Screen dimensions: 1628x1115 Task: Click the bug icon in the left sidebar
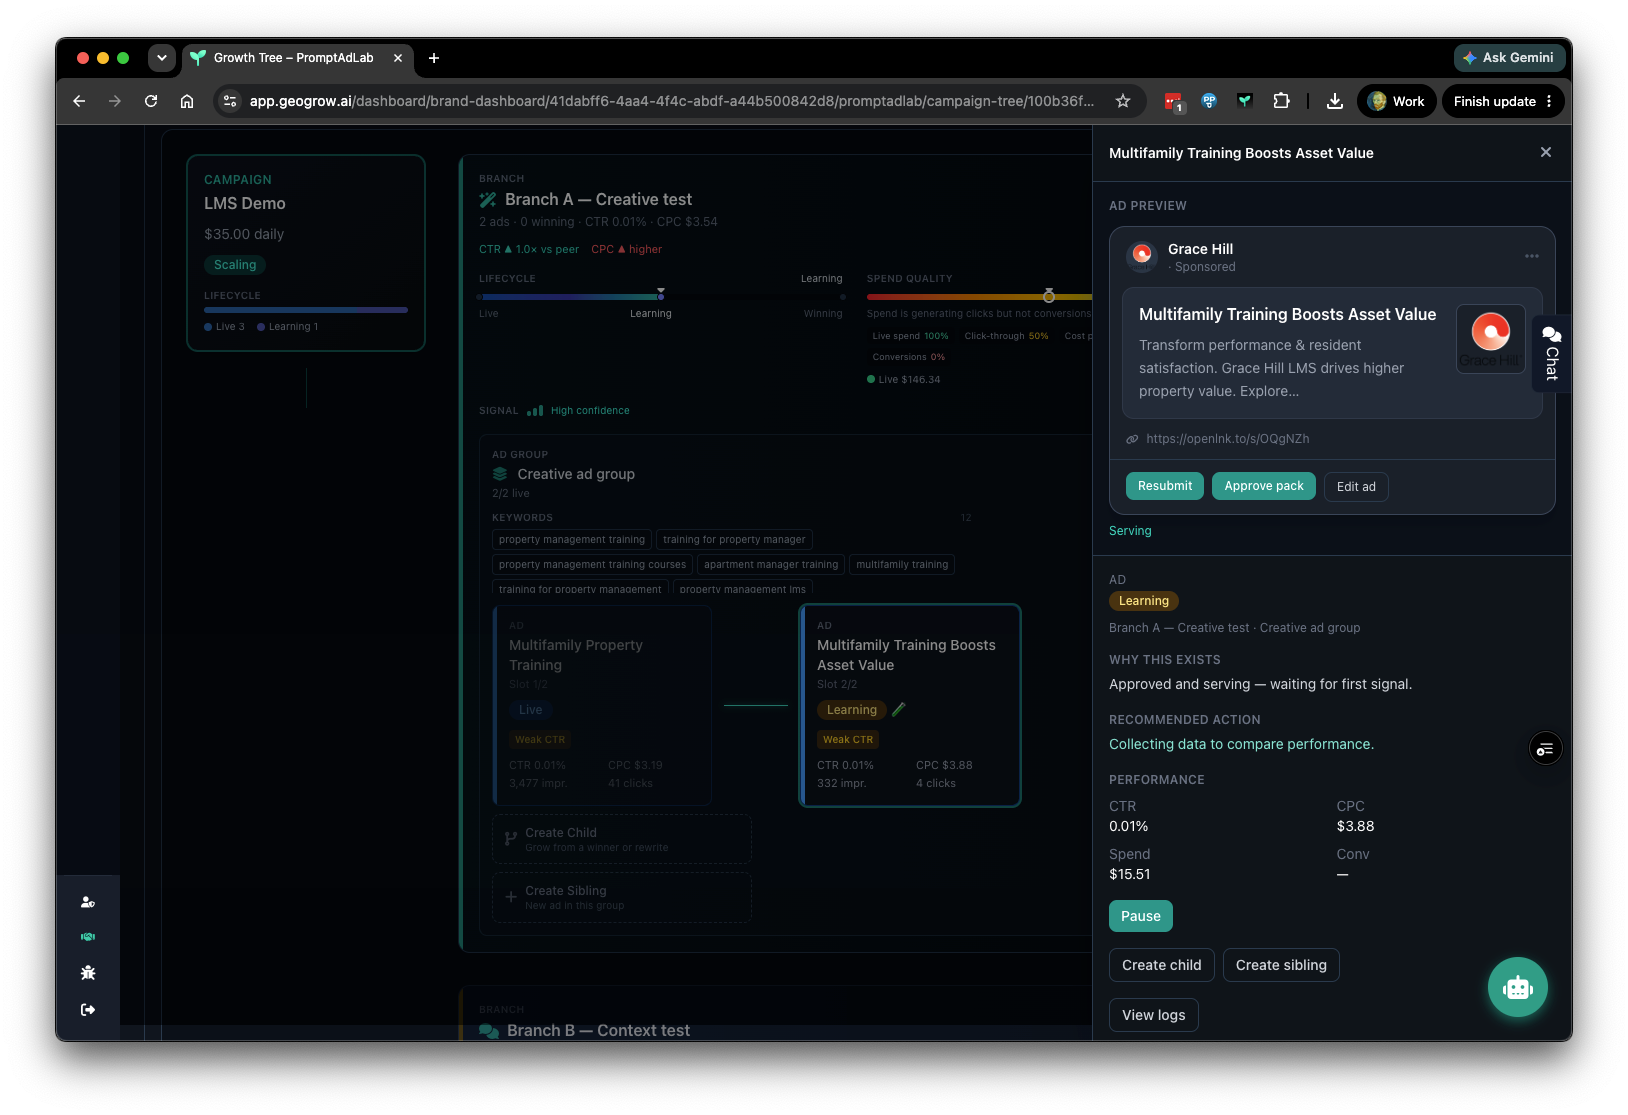pos(88,972)
